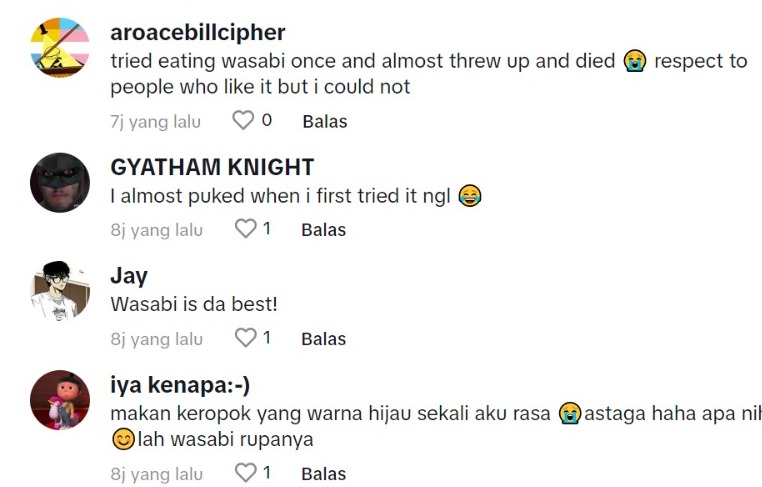Image resolution: width=762 pixels, height=487 pixels.
Task: Click Balas under aroacebillcipher's comment
Action: click(325, 122)
